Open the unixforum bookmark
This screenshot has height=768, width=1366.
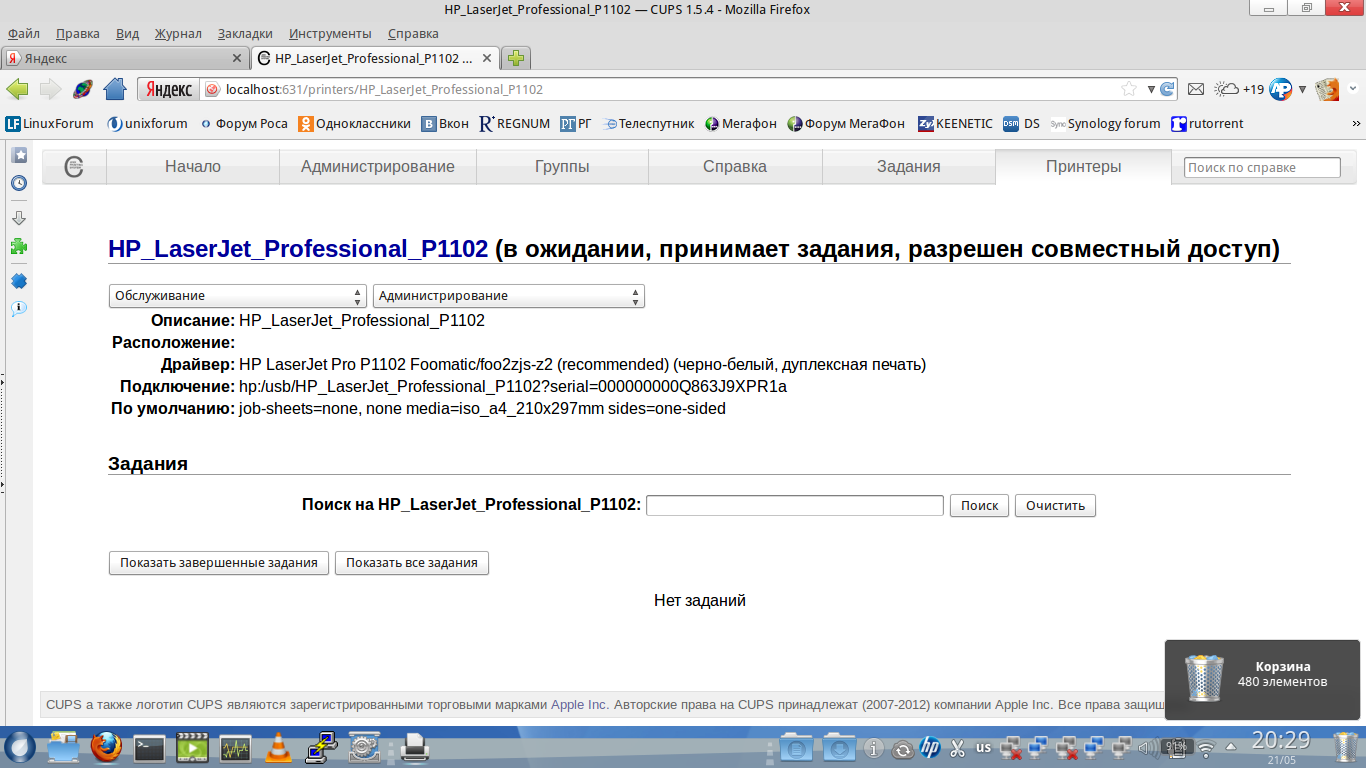pyautogui.click(x=148, y=124)
